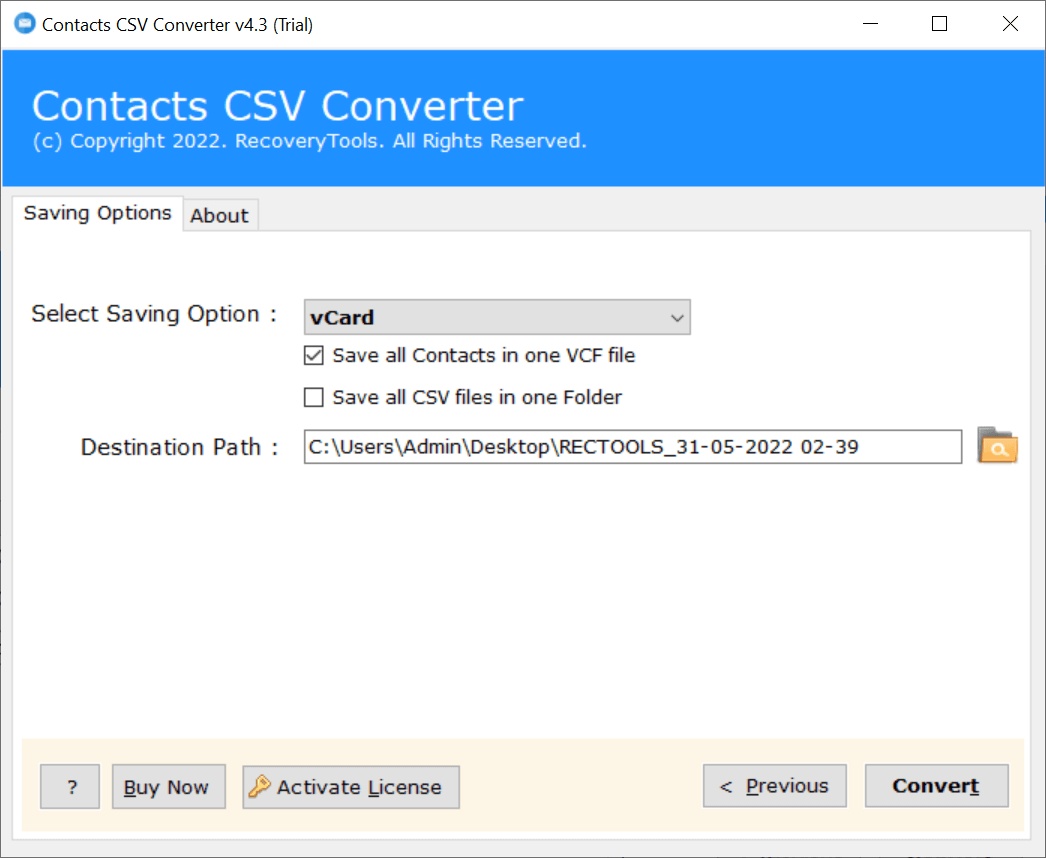Click the Buy Now button
1046x858 pixels.
(x=167, y=787)
